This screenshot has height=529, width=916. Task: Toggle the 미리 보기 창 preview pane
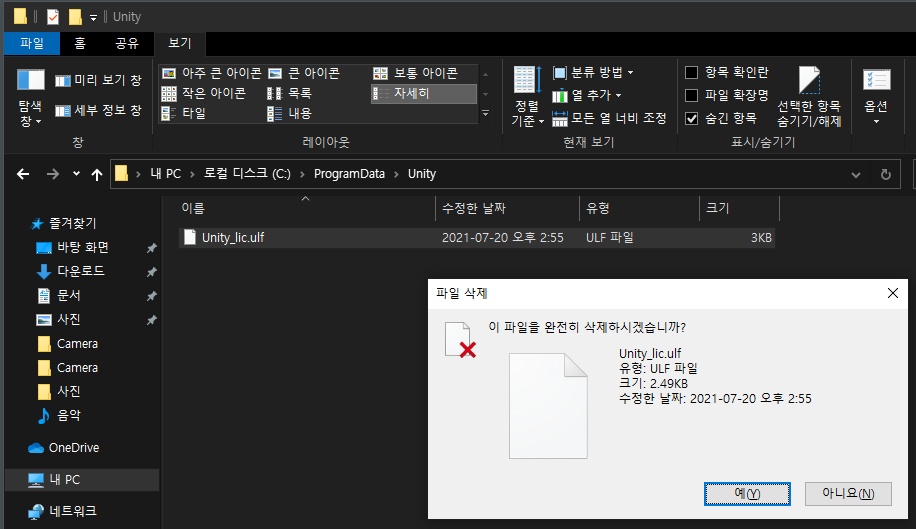coord(98,81)
